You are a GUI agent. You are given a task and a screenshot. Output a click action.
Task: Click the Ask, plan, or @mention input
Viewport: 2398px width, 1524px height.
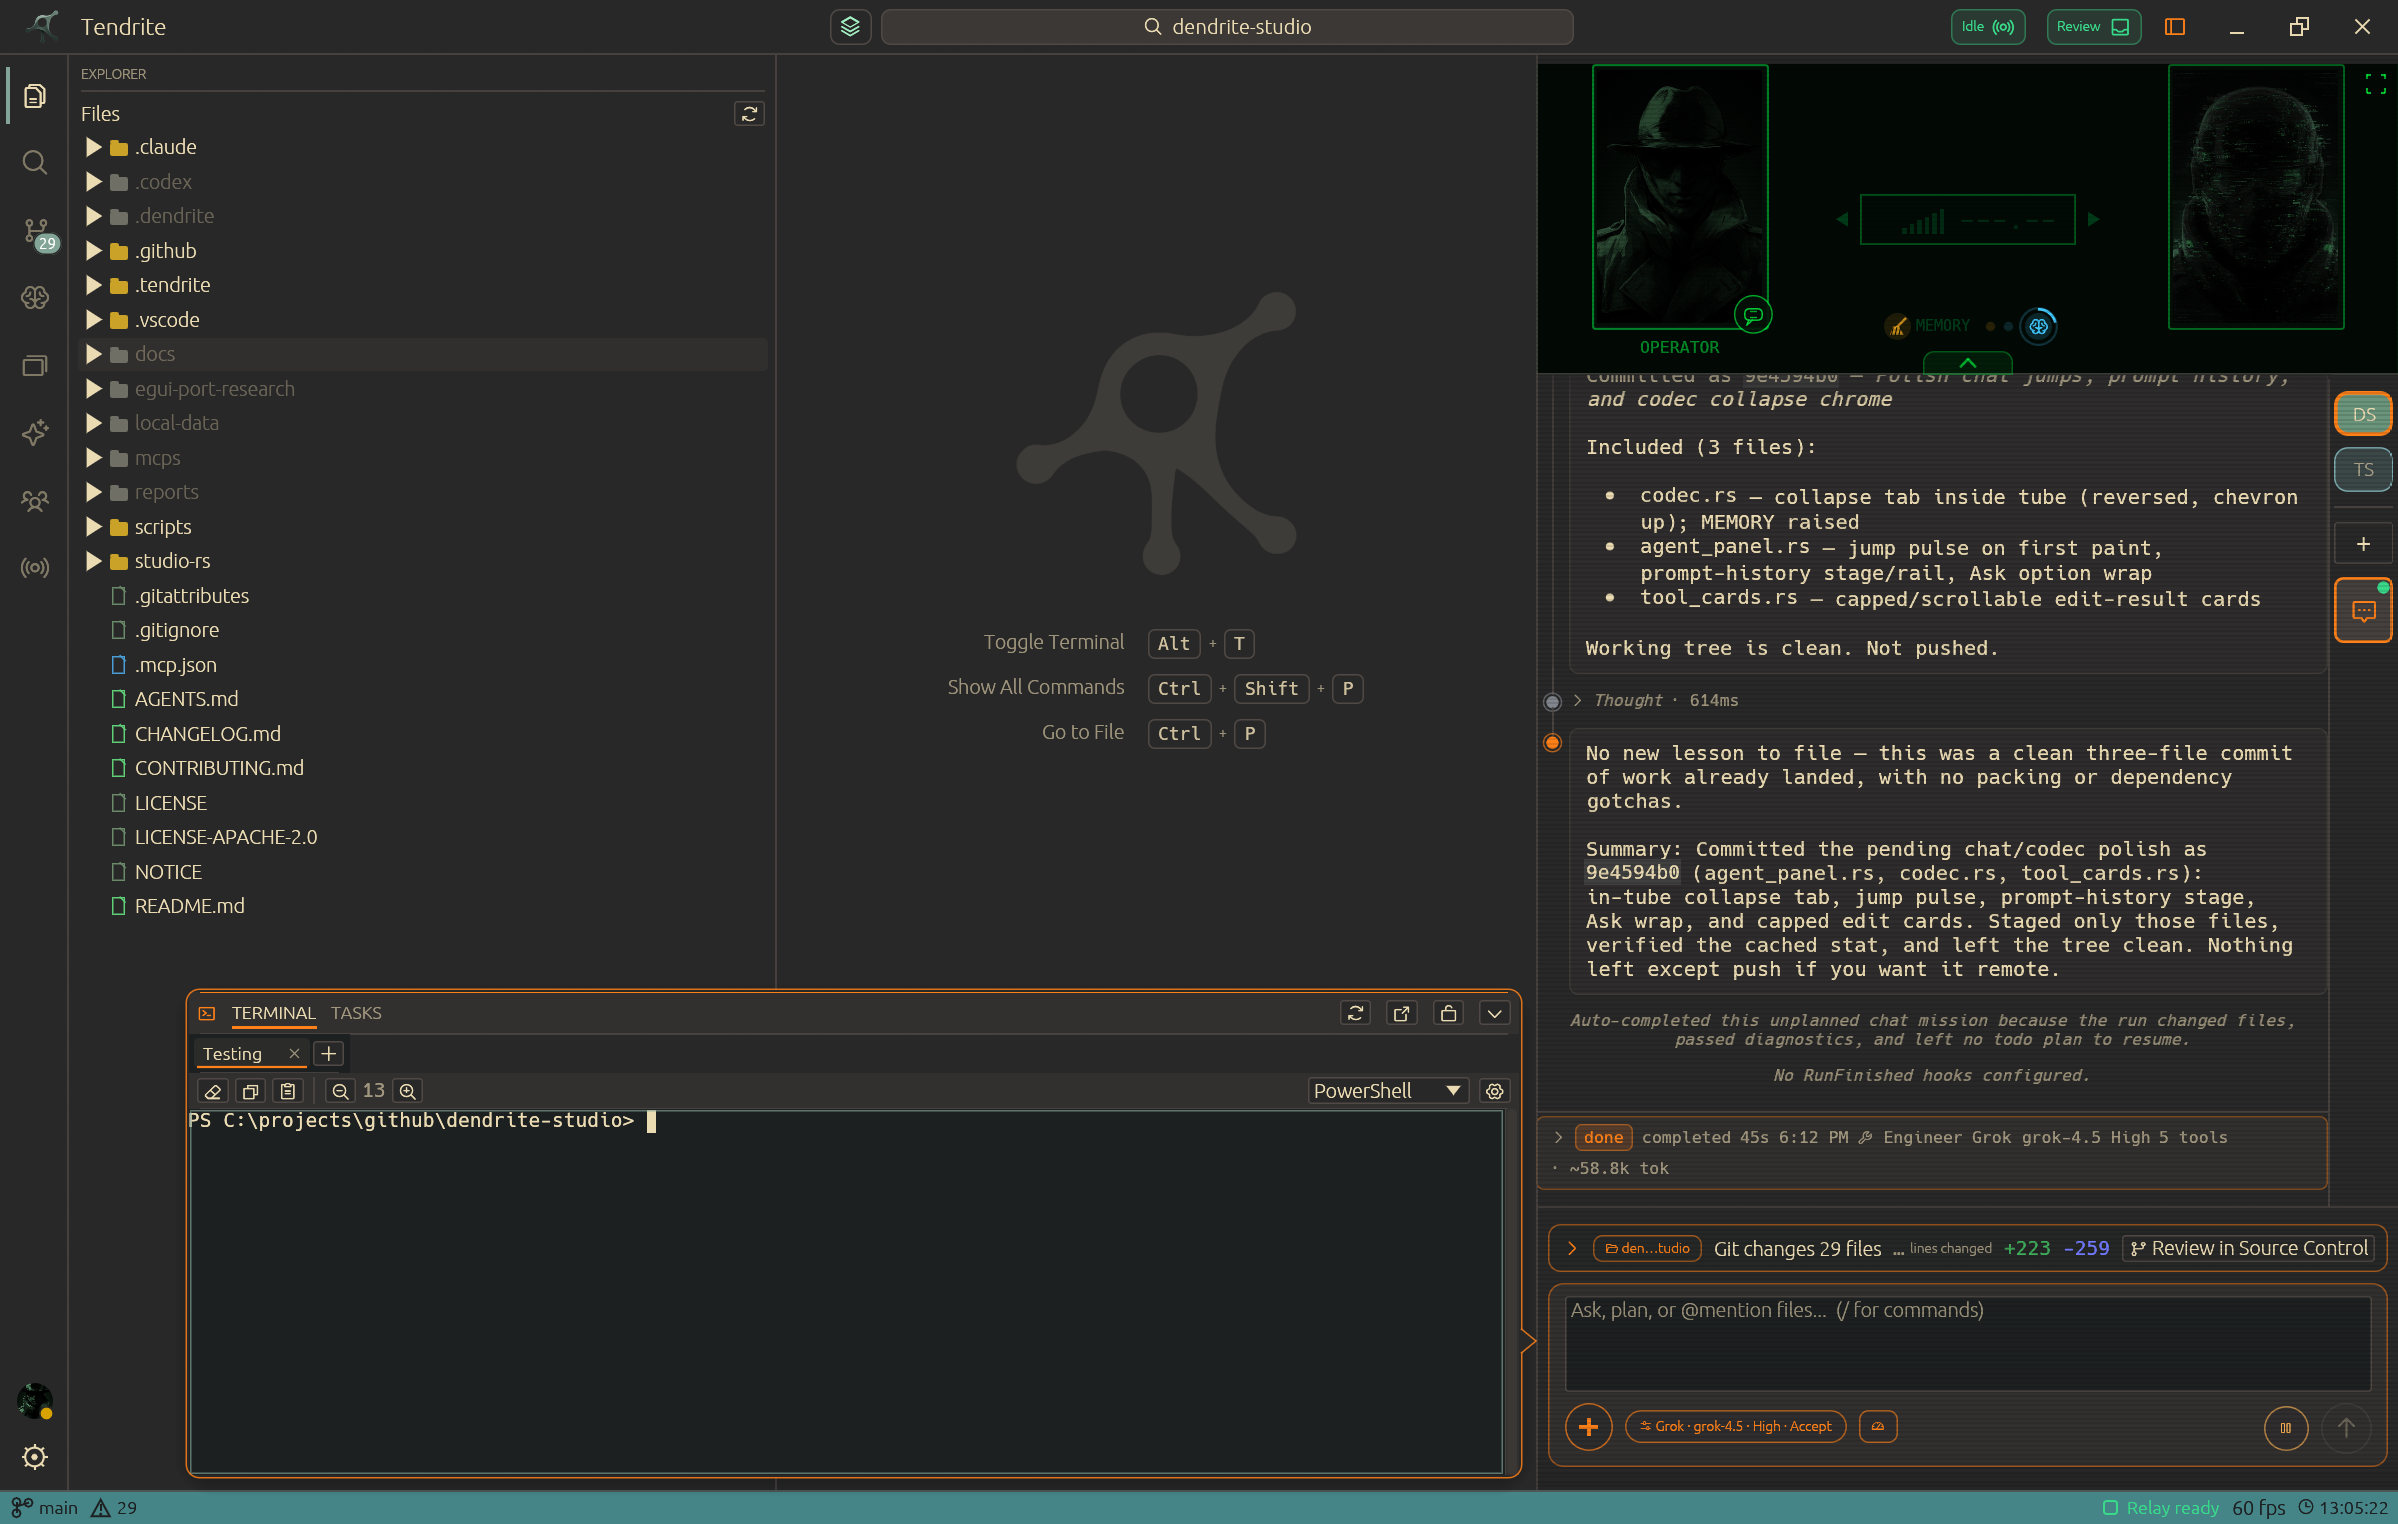tap(1967, 1343)
